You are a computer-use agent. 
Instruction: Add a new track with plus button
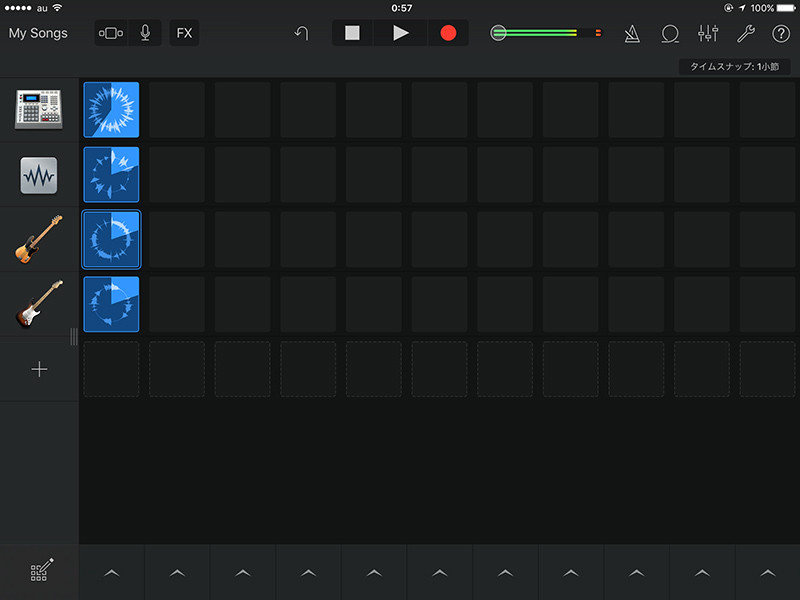(39, 369)
